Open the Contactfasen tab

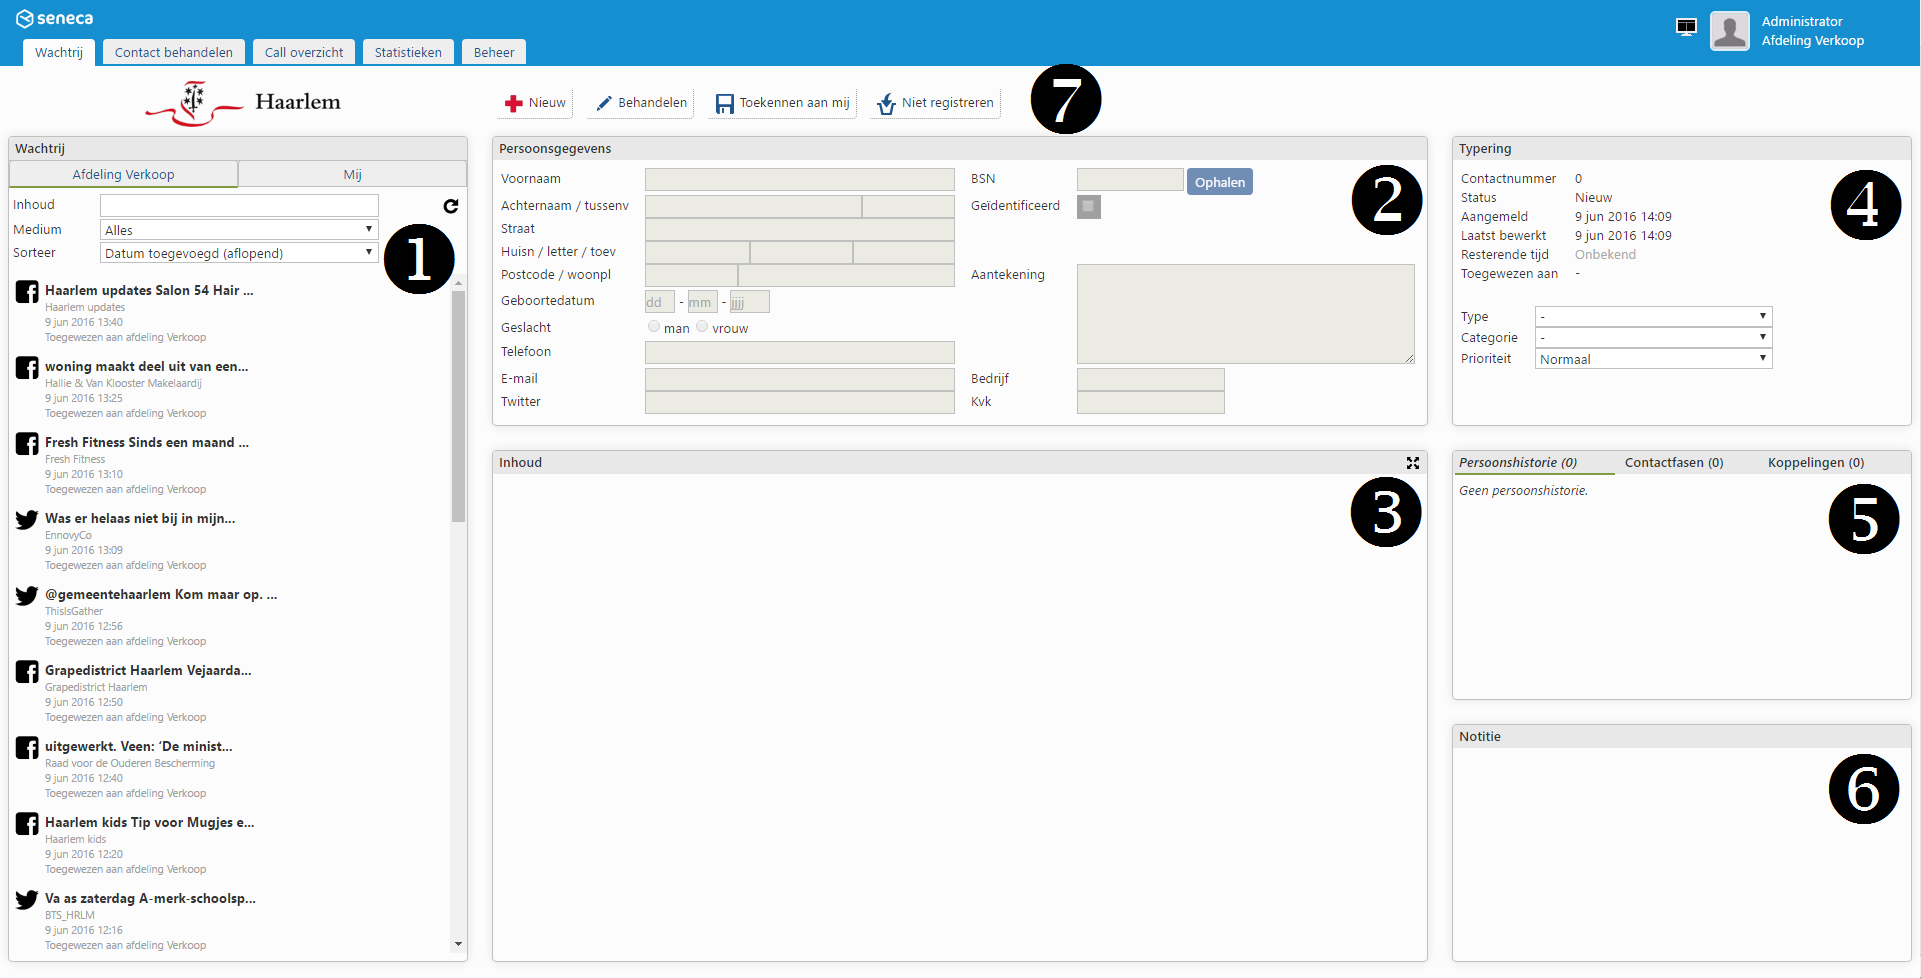(1673, 463)
